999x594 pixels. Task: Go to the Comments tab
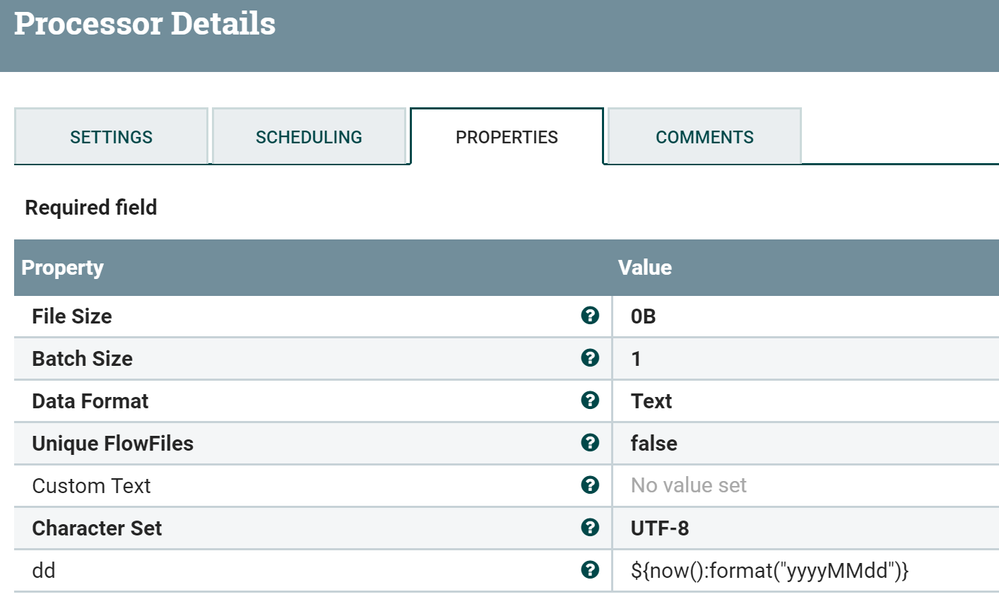click(705, 137)
